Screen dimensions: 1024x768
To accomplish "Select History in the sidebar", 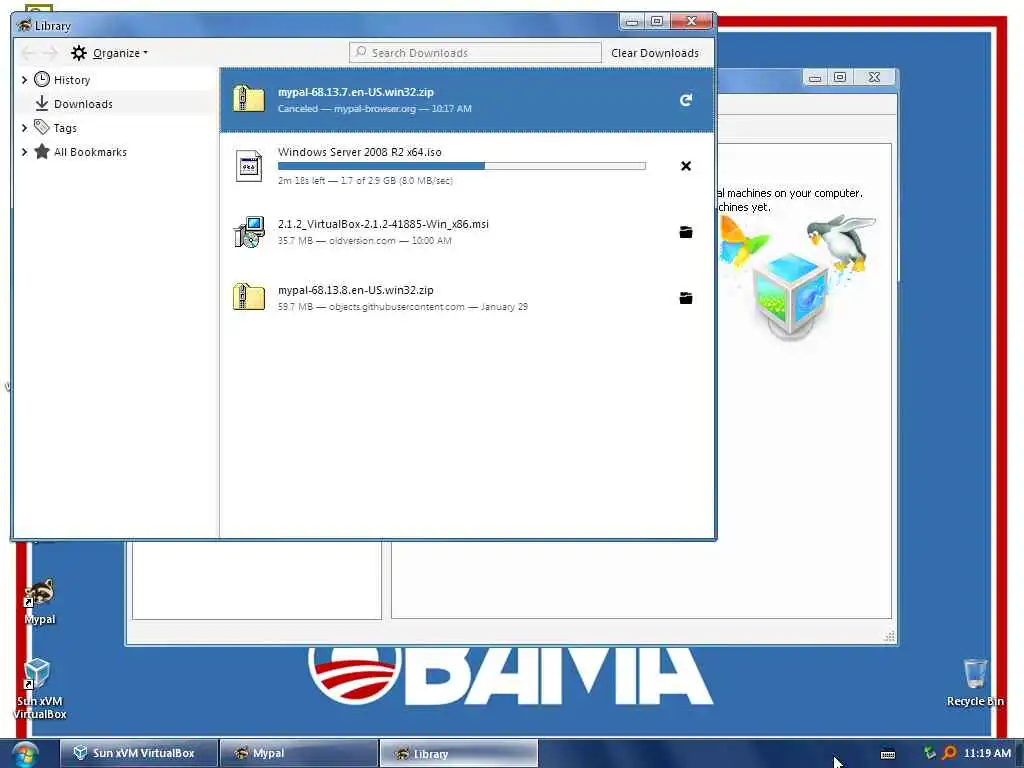I will [x=72, y=80].
